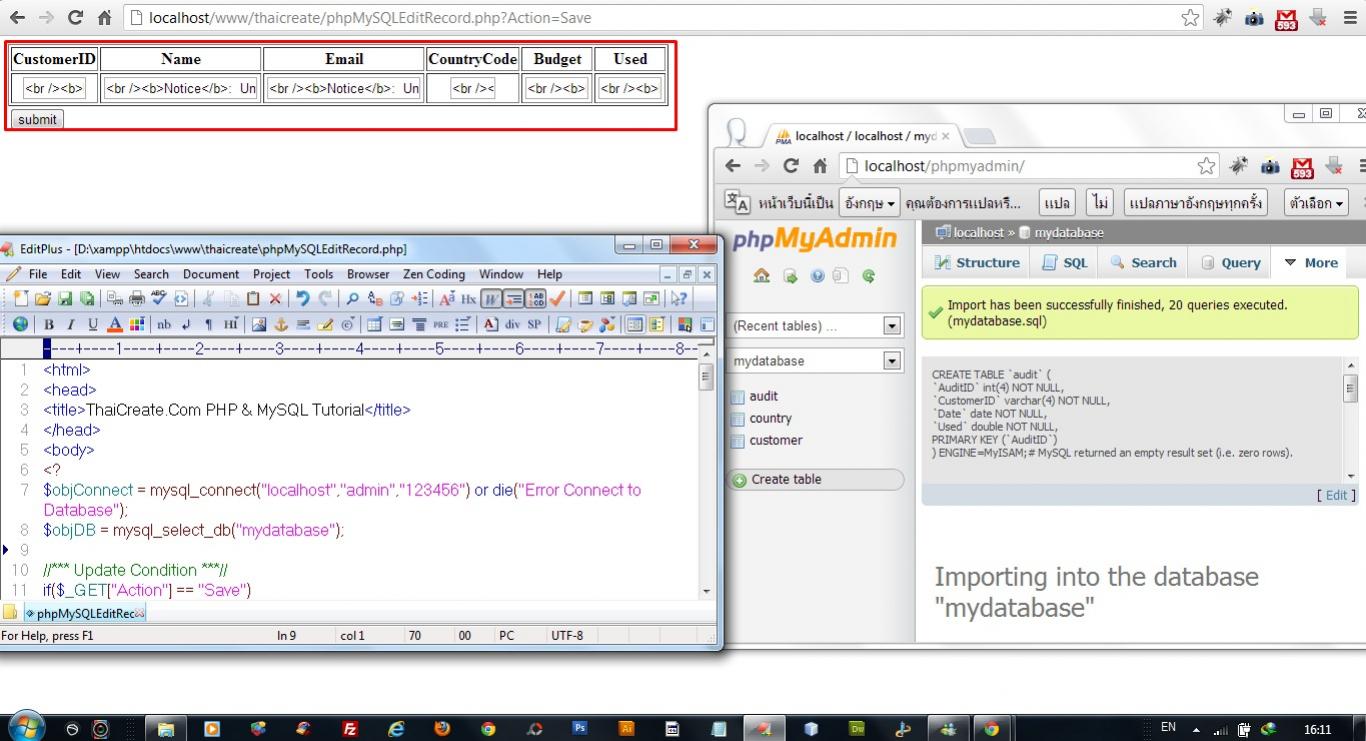The height and width of the screenshot is (741, 1366).
Task: Click the Email input field in form
Action: click(344, 89)
